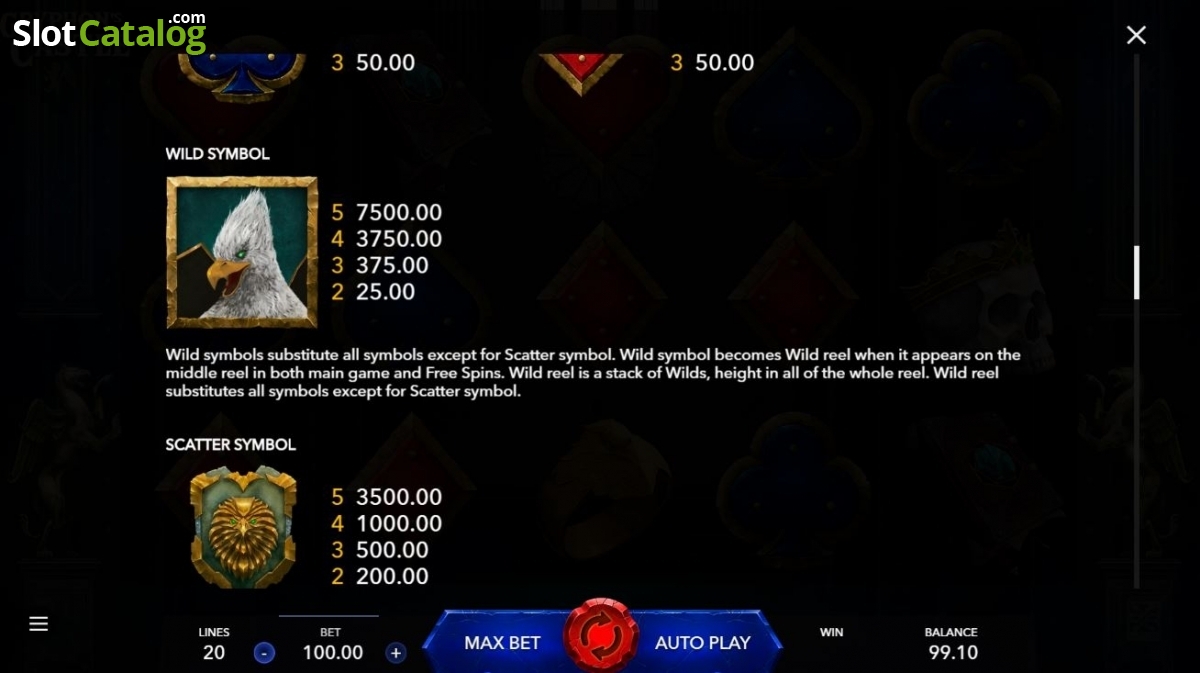Increase bet with the plus button
Image resolution: width=1200 pixels, height=673 pixels.
(396, 653)
